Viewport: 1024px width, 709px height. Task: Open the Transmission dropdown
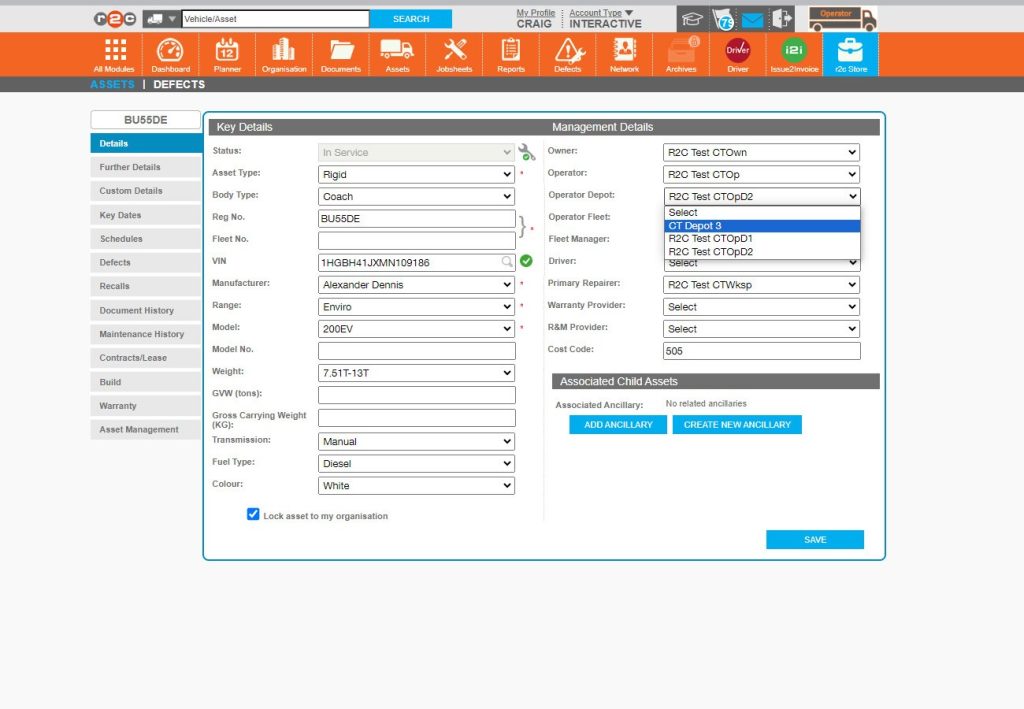click(x=416, y=440)
